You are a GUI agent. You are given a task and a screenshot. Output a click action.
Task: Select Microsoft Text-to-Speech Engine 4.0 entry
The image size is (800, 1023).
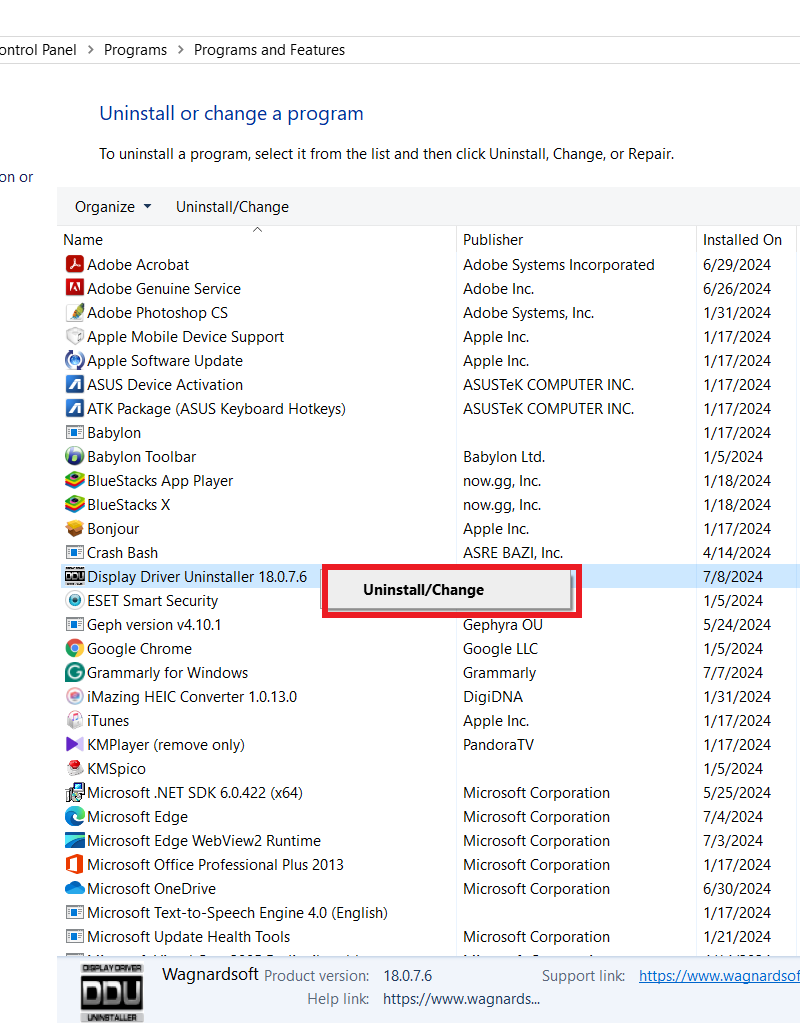point(430,912)
